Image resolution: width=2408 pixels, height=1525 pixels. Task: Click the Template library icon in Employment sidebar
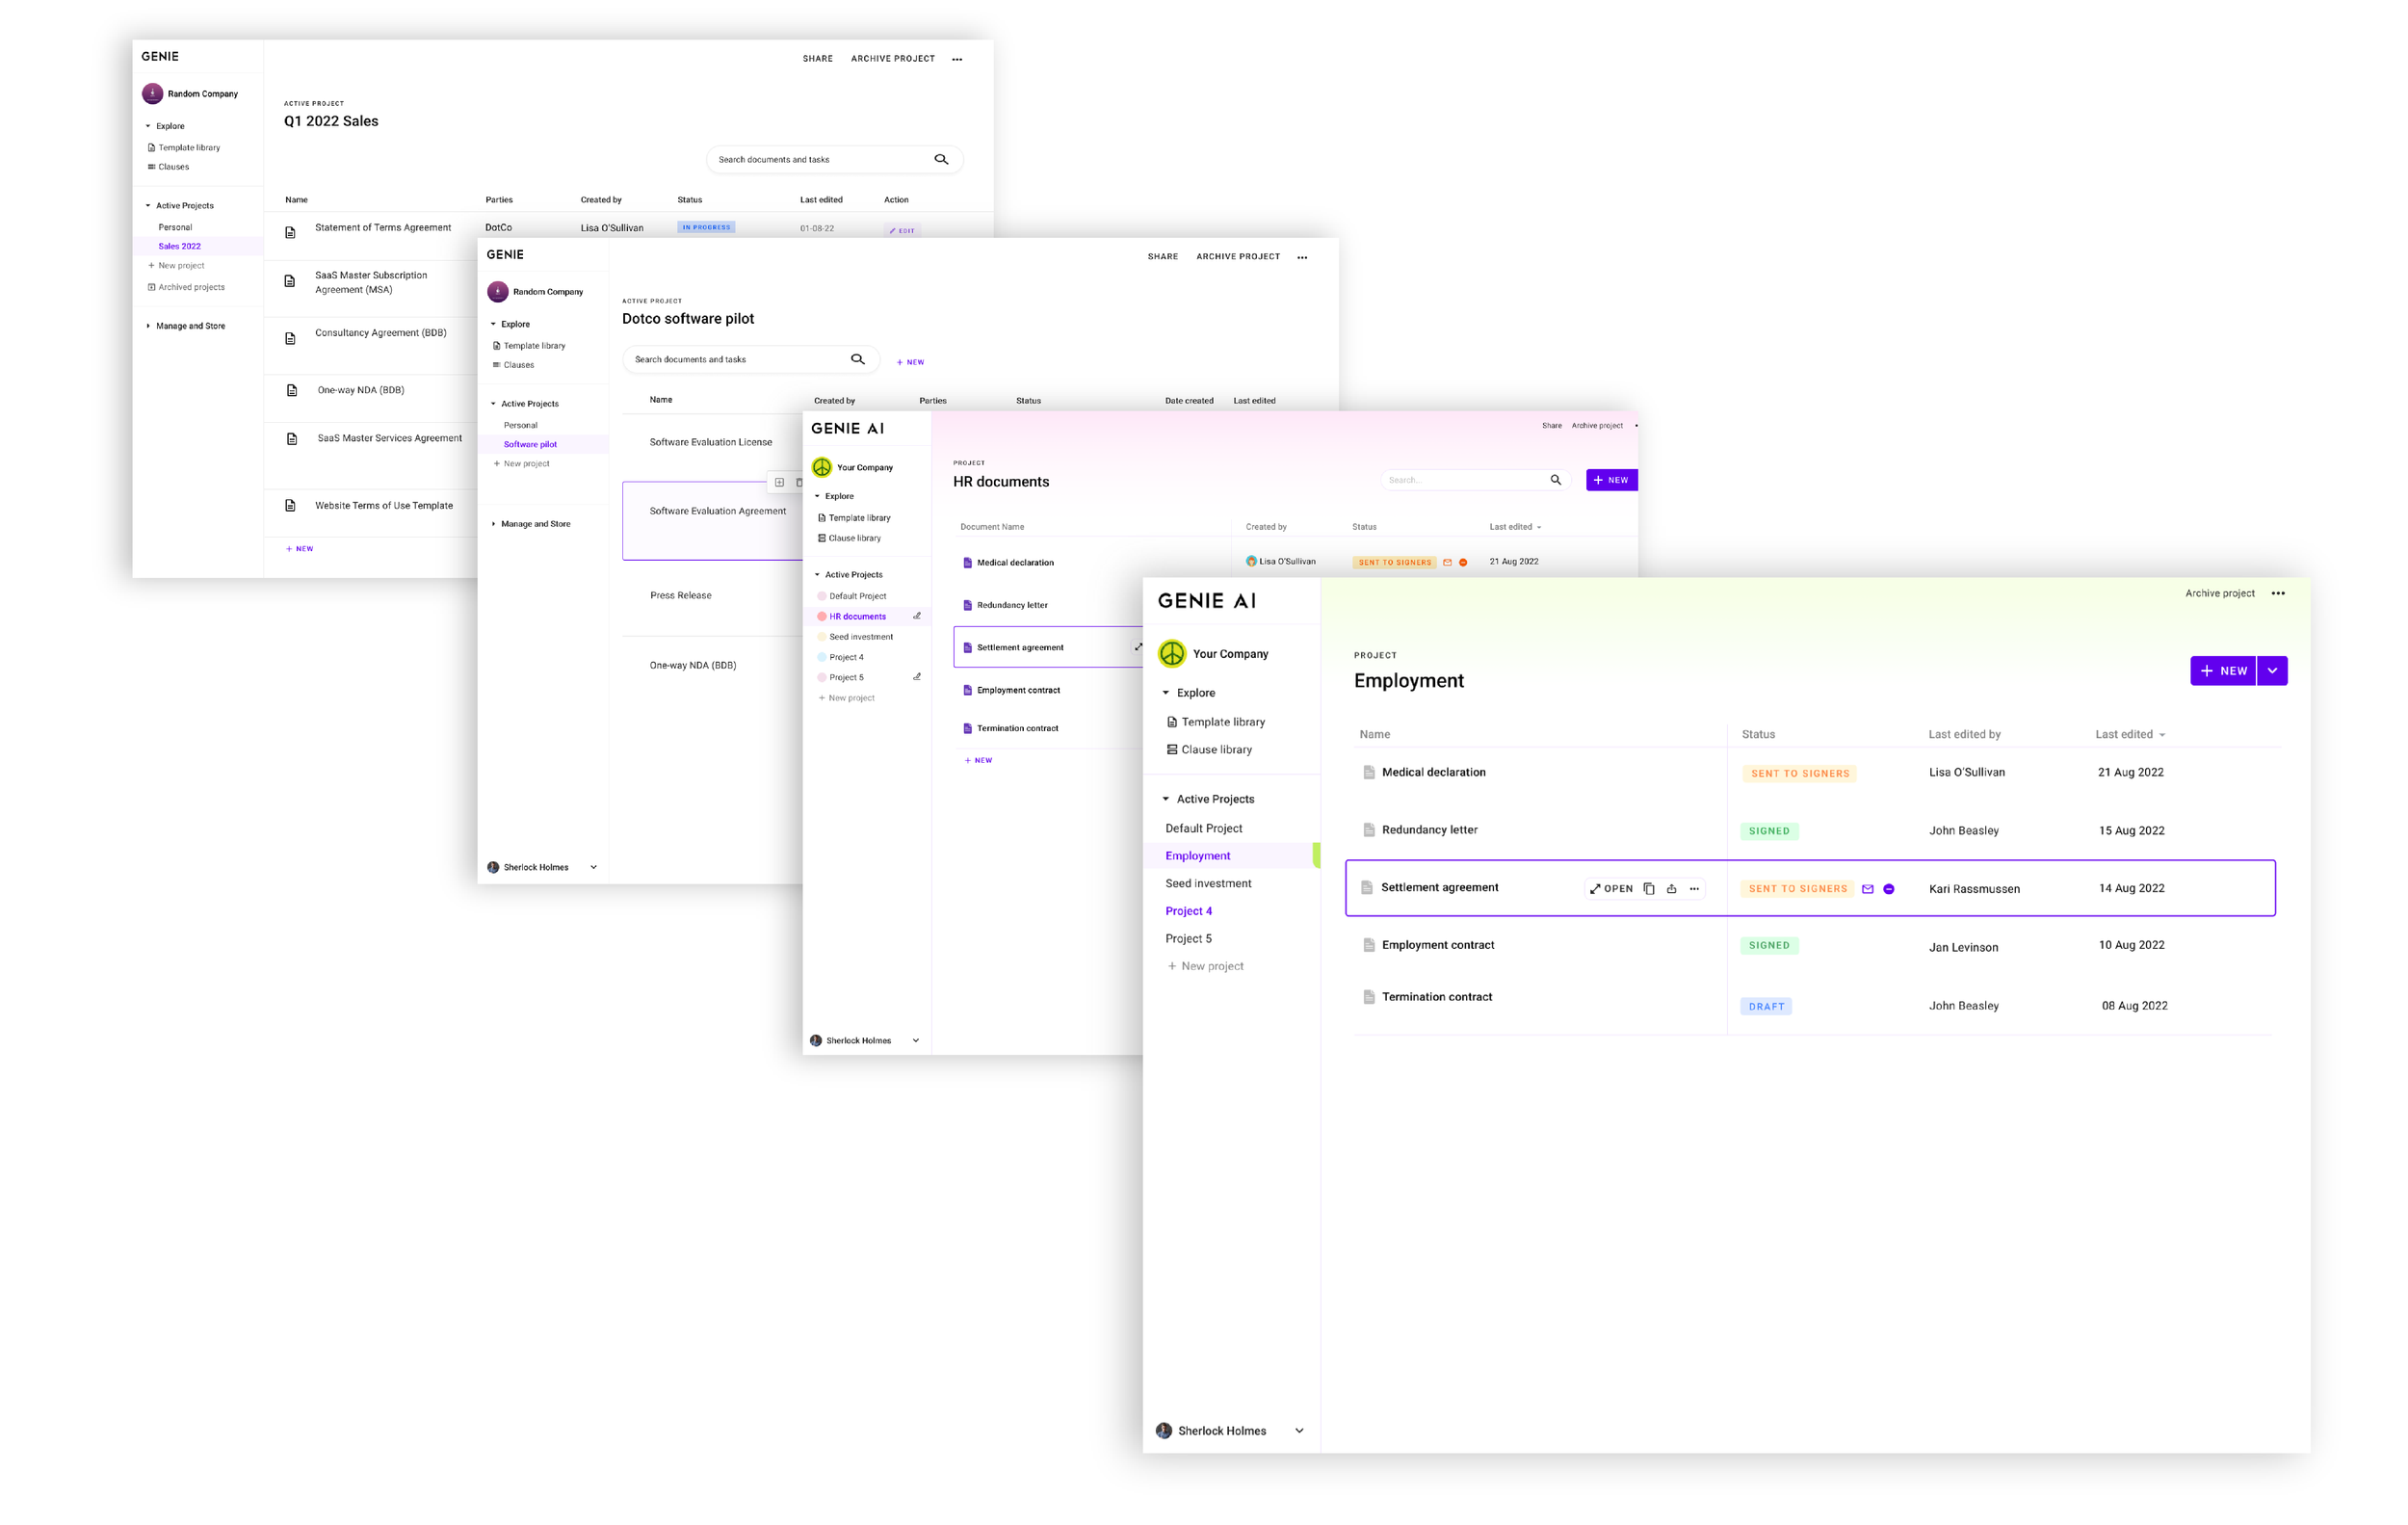tap(1172, 721)
